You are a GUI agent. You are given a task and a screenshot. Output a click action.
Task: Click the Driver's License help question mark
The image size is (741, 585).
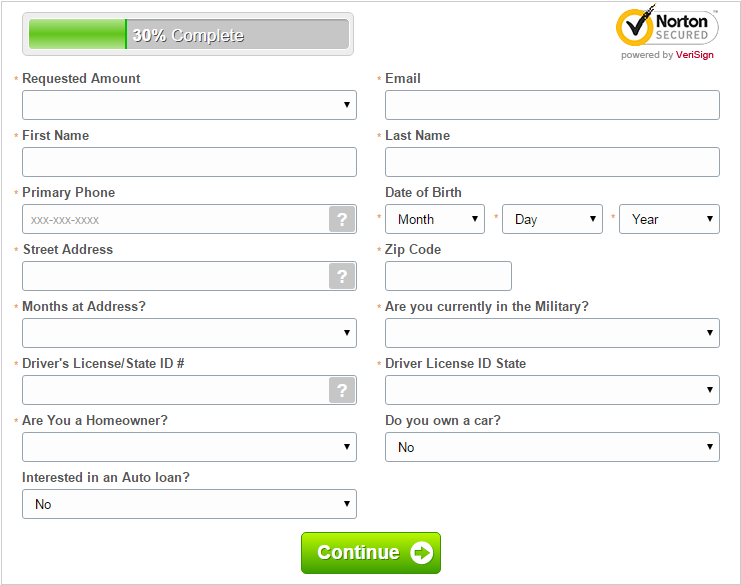pyautogui.click(x=342, y=390)
